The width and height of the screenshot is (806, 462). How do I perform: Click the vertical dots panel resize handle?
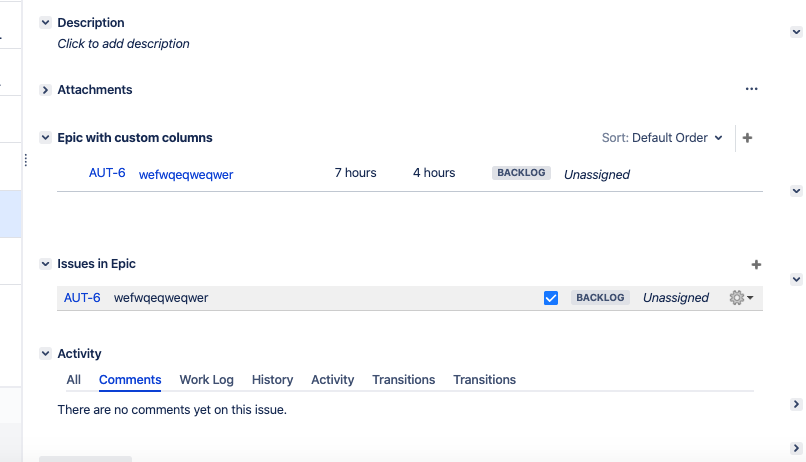(26, 160)
